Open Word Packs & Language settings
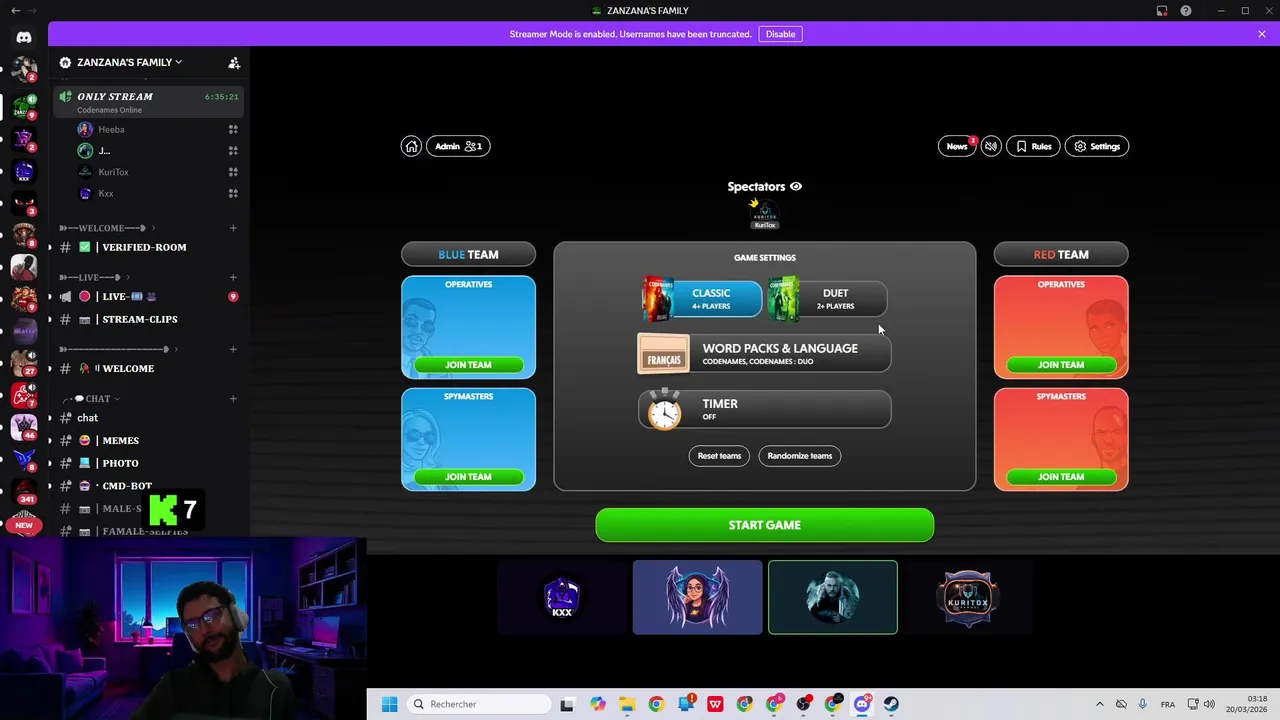Image resolution: width=1280 pixels, height=720 pixels. tap(764, 354)
